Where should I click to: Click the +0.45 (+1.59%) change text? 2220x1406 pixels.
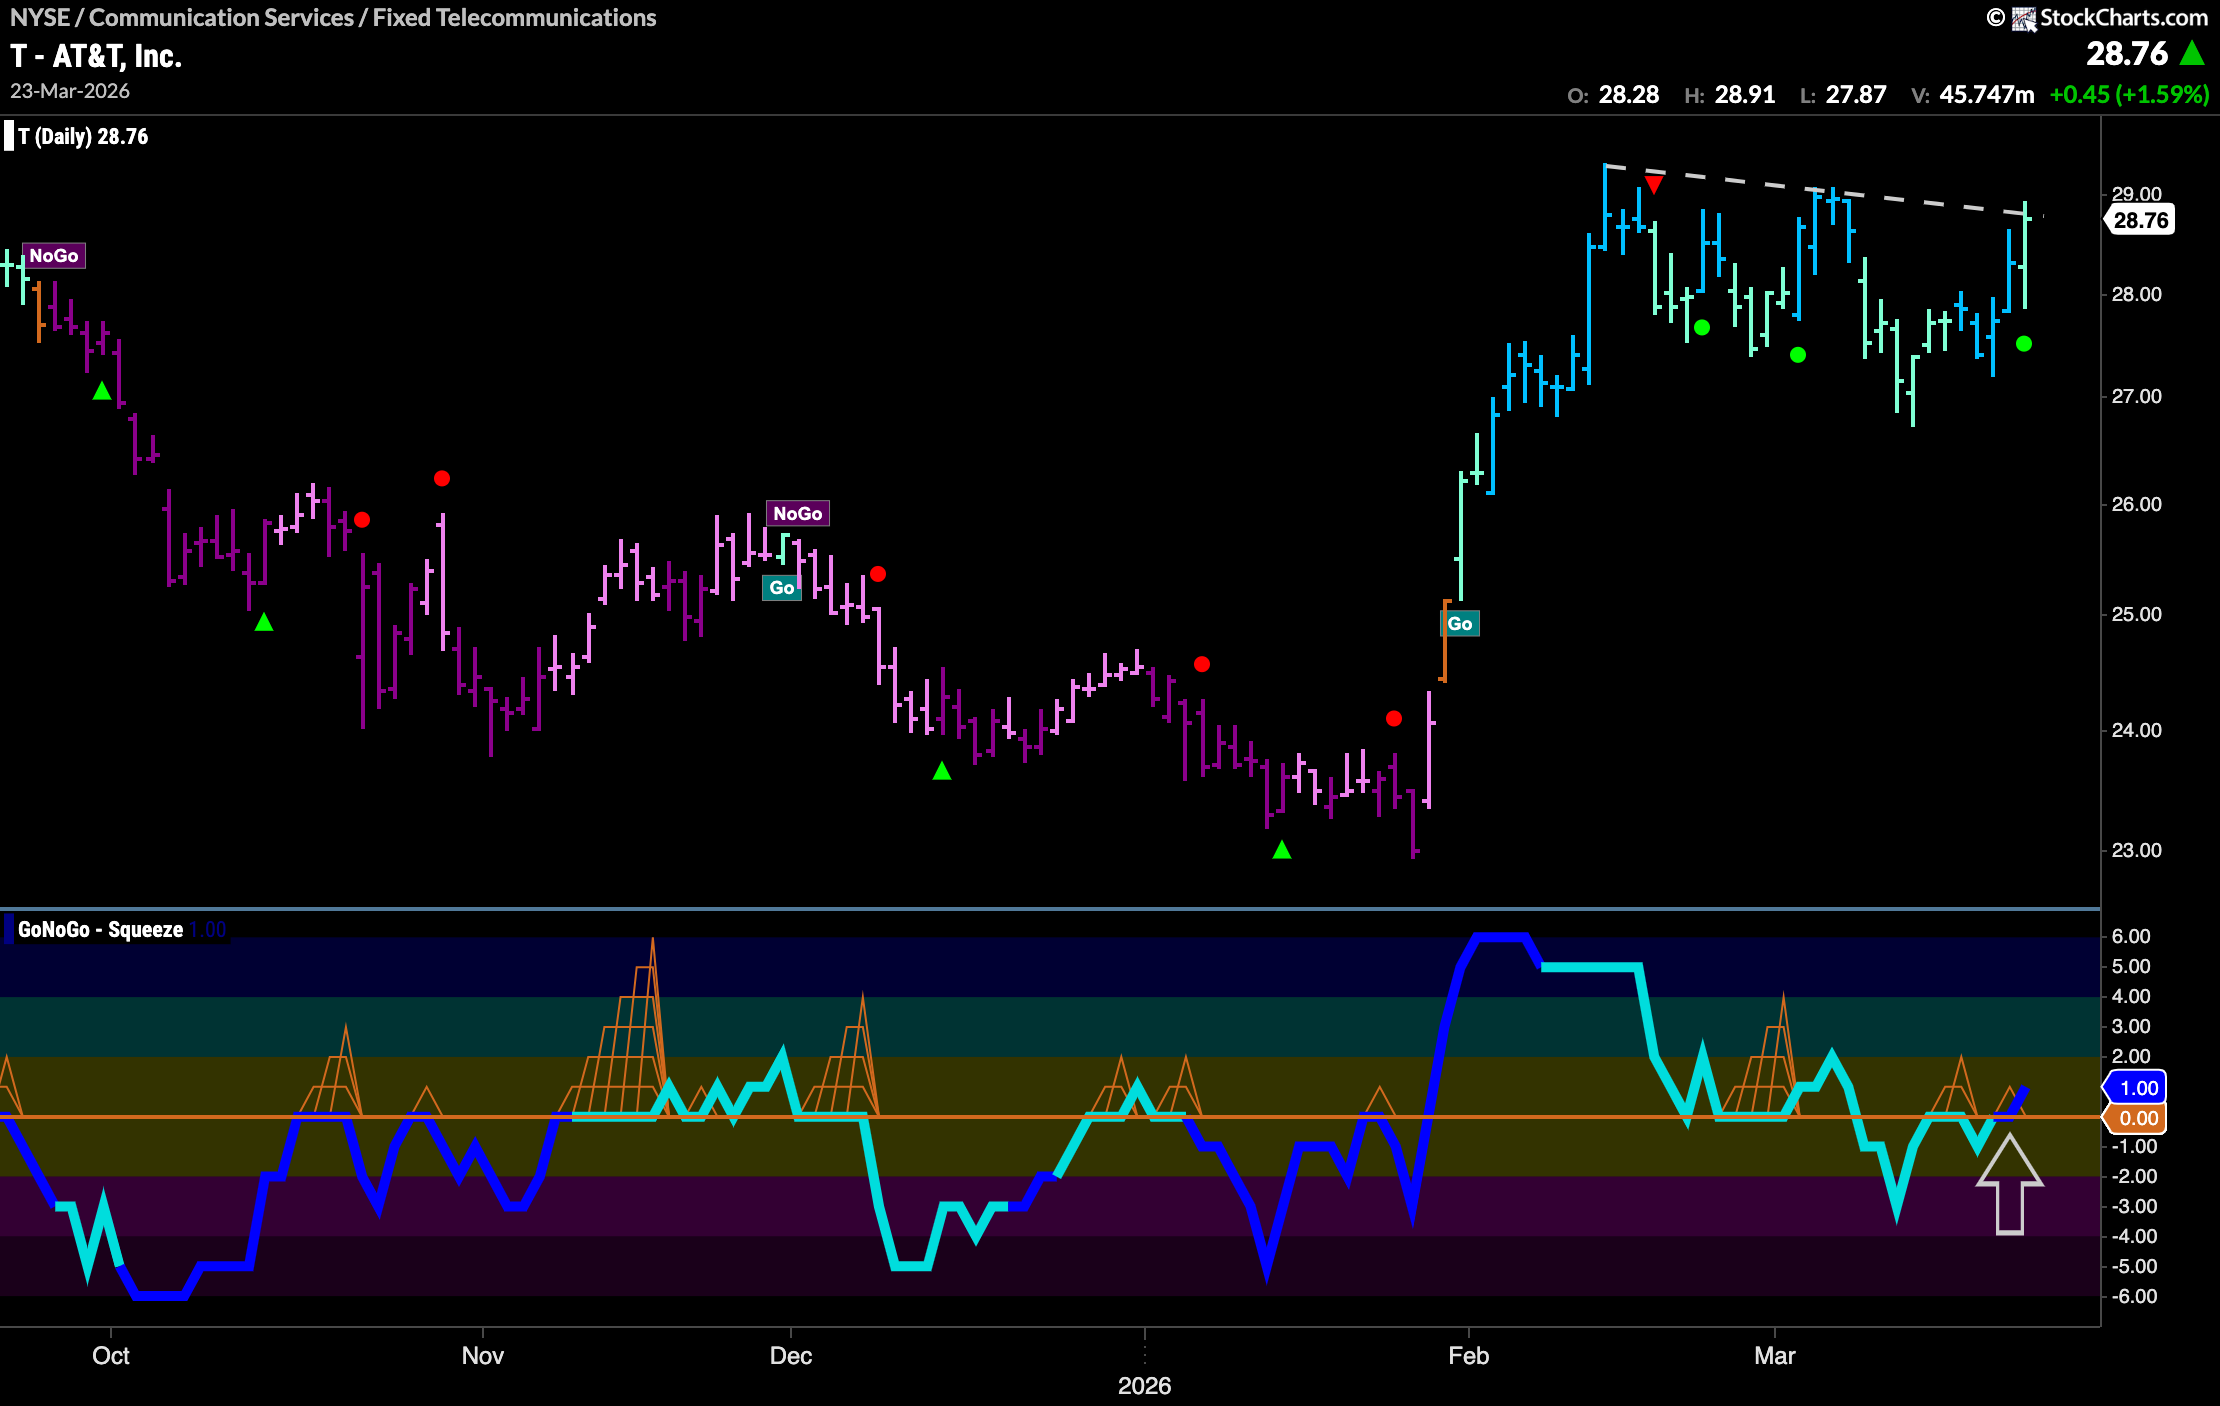click(x=2129, y=95)
